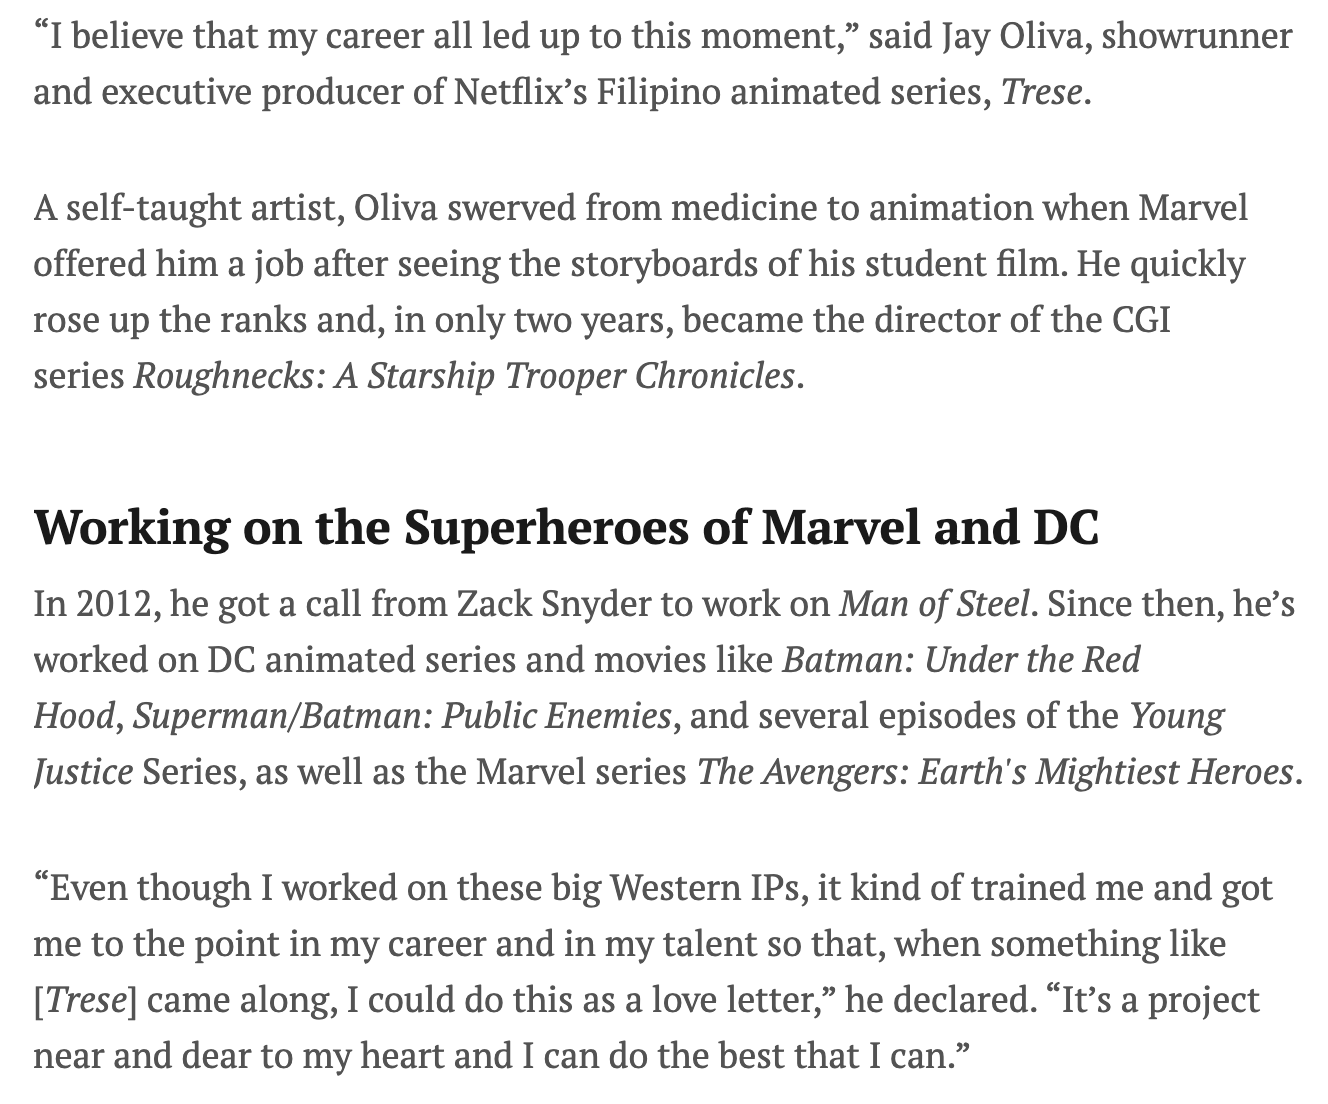Click the italic title The Avengers: Earth's Mightiest Heroes

[995, 772]
